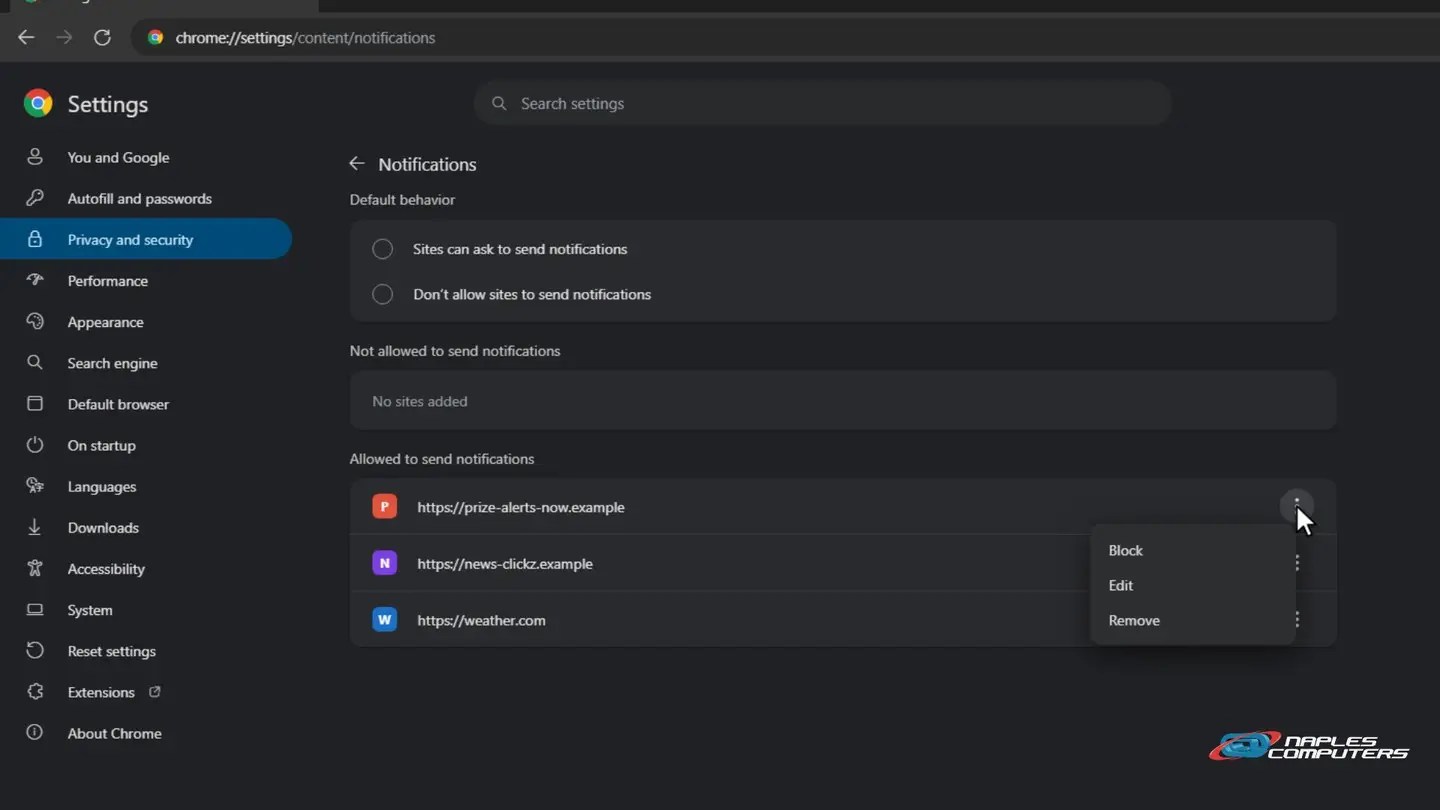Click the browser forward arrow

click(64, 38)
